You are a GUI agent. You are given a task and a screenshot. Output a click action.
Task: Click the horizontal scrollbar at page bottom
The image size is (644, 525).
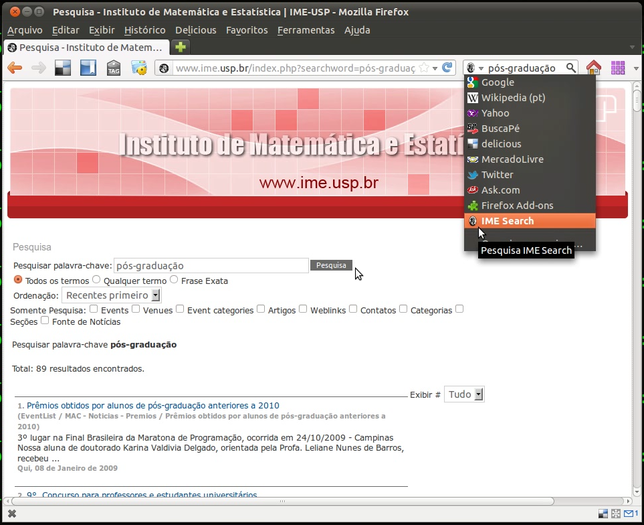pos(282,501)
